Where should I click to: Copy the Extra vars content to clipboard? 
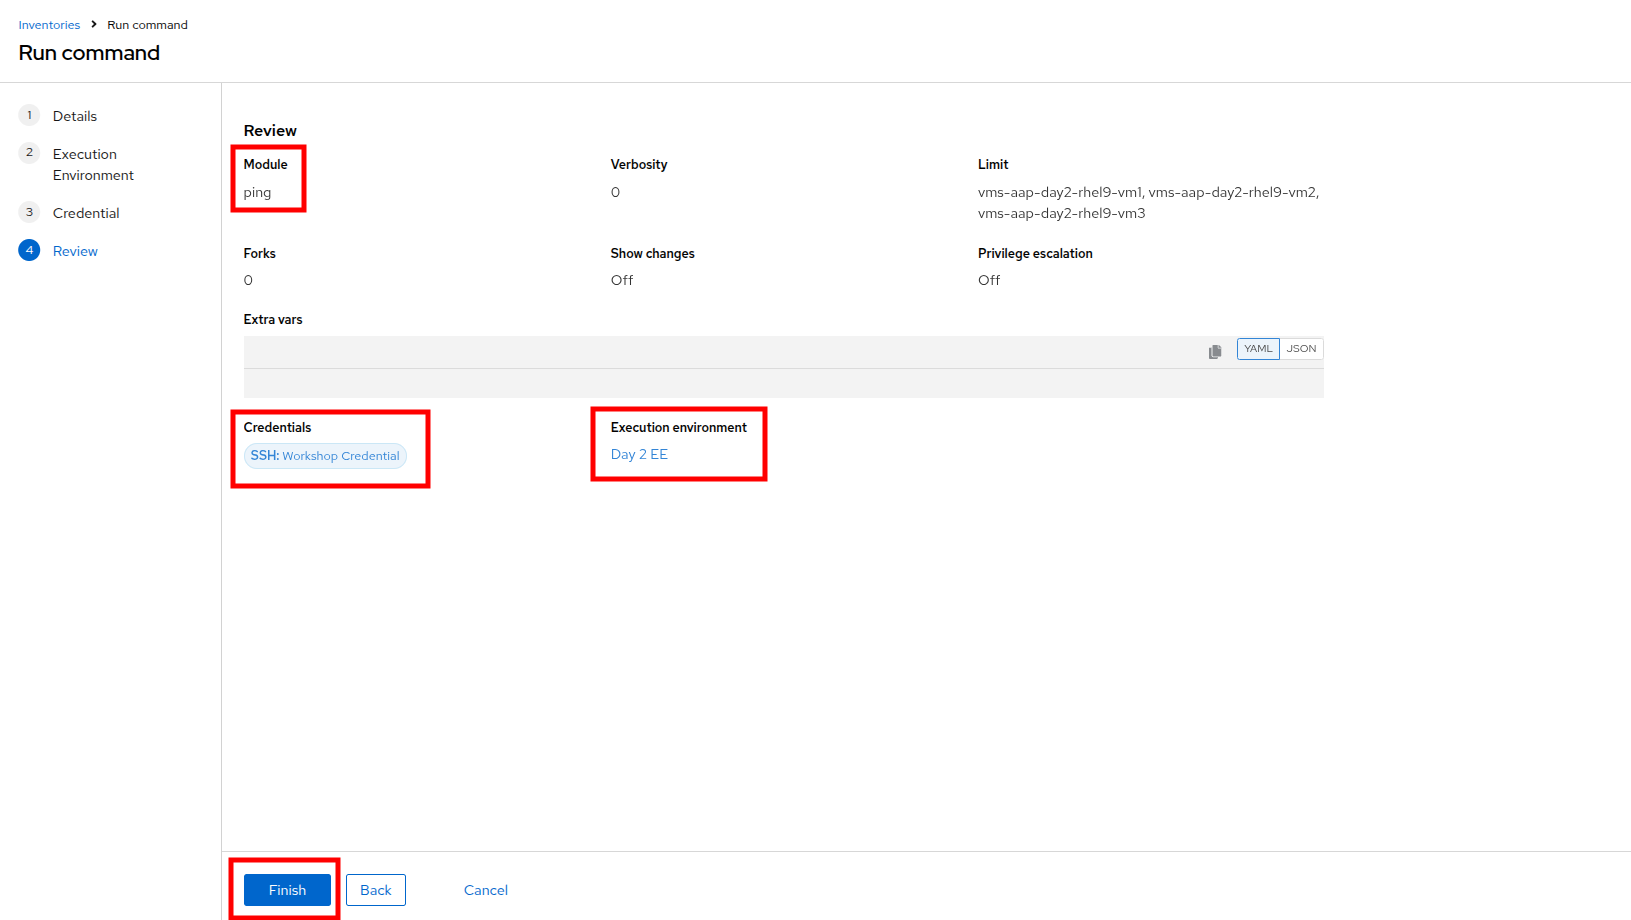click(x=1215, y=351)
